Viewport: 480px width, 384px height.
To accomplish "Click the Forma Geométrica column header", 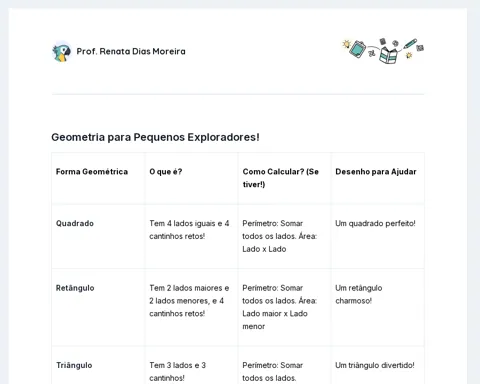I will pyautogui.click(x=92, y=172).
